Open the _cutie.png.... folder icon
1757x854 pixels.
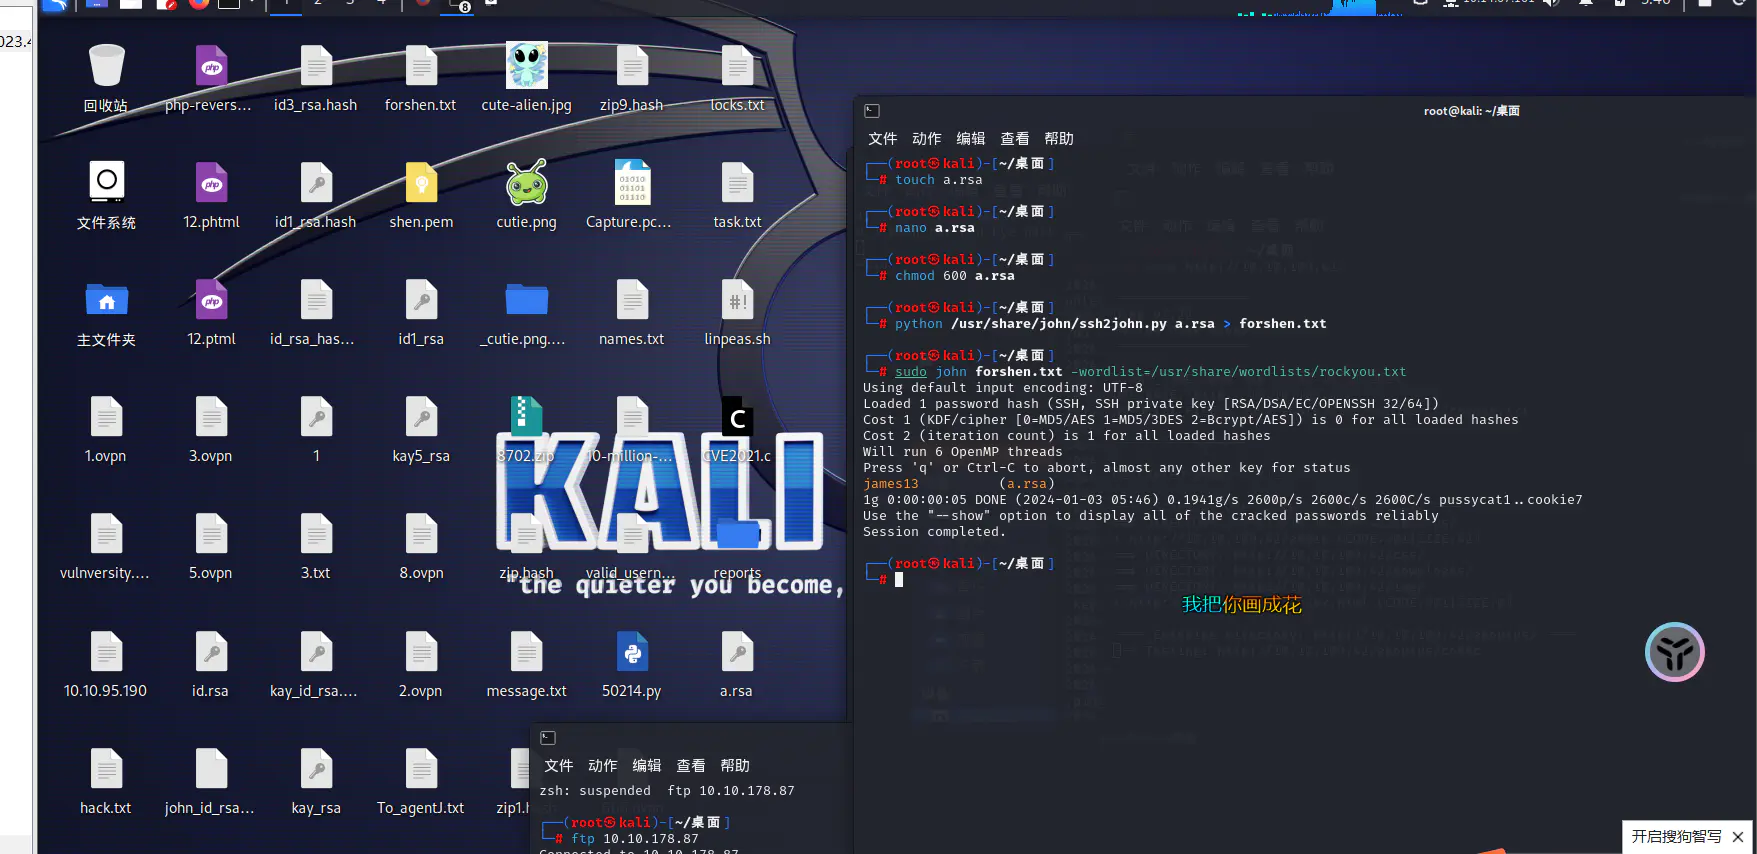pyautogui.click(x=526, y=300)
